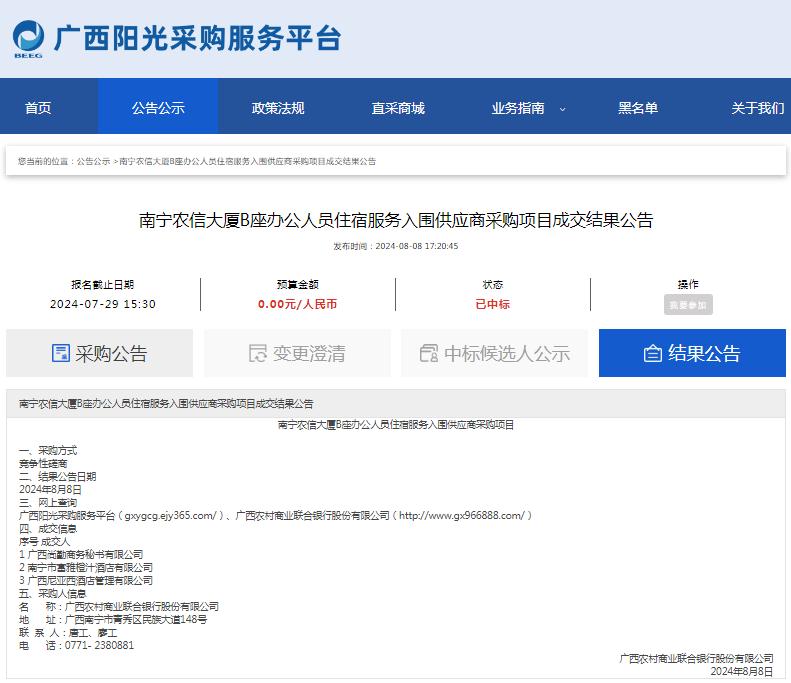Viewport: 791px width, 683px height.
Task: Click the heading 四、成交信息
Action: point(48,529)
